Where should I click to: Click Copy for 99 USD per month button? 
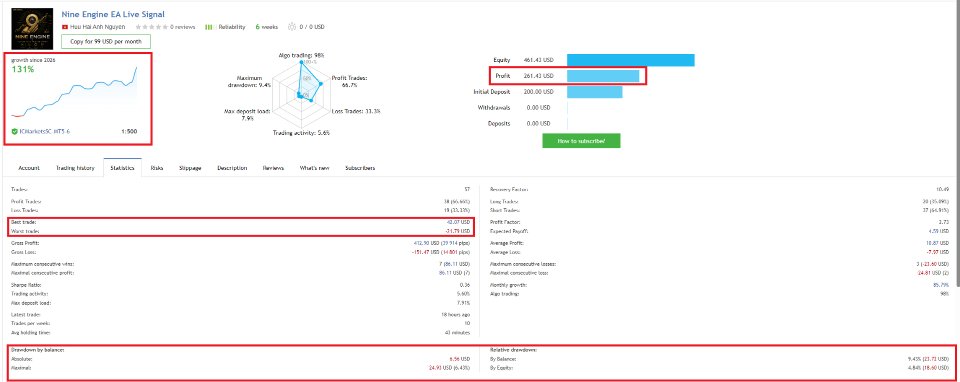106,42
